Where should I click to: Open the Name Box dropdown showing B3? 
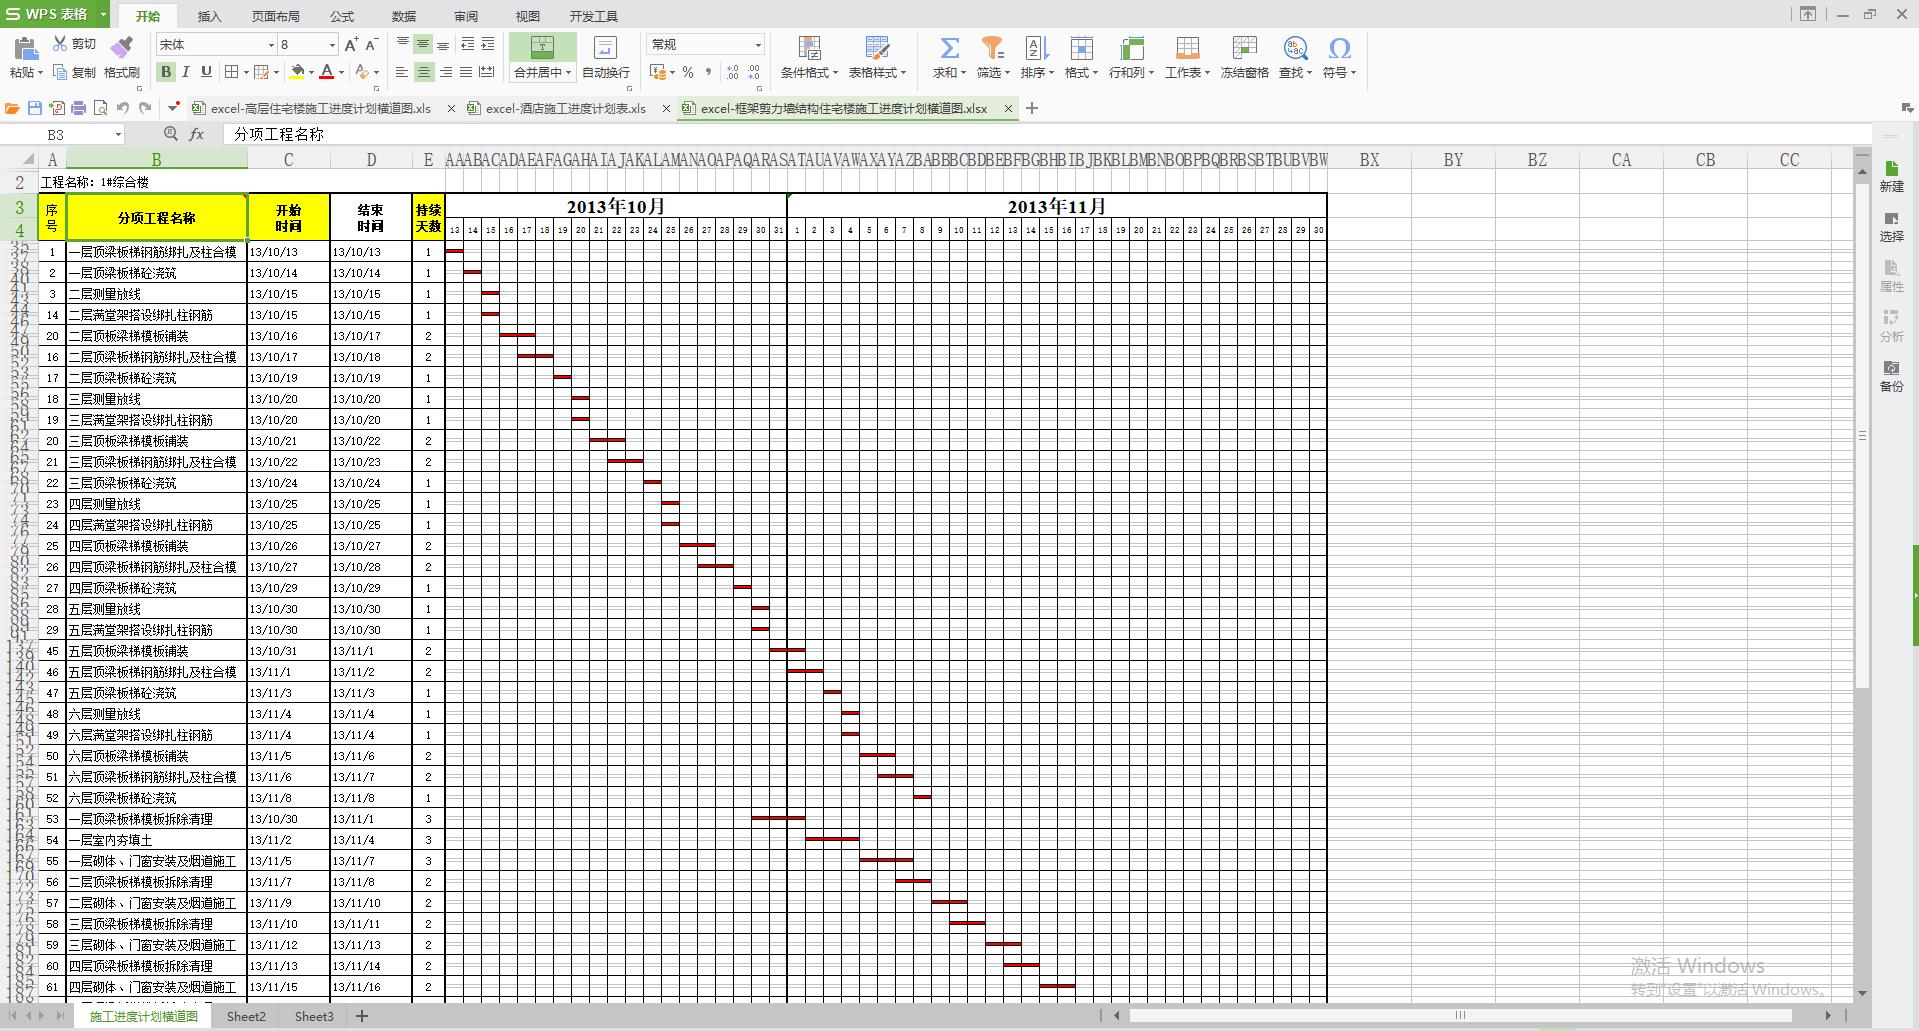click(x=118, y=134)
